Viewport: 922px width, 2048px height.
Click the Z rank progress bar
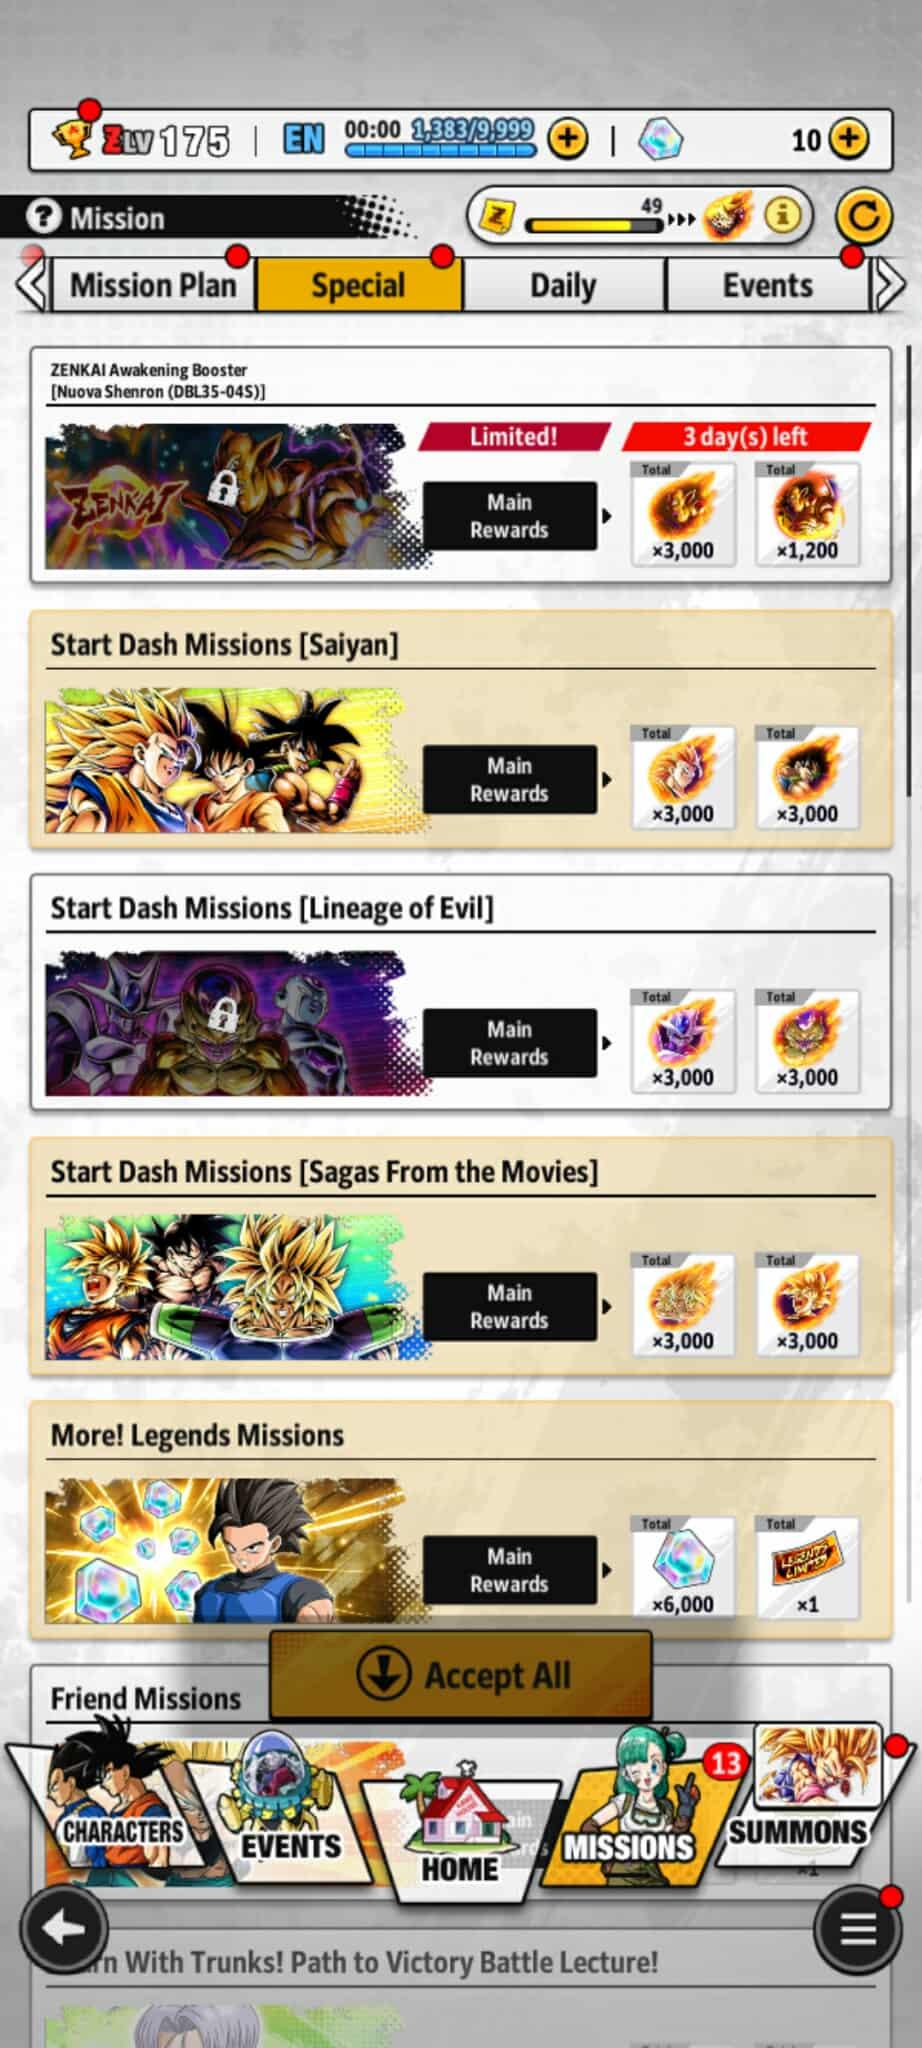pyautogui.click(x=594, y=222)
